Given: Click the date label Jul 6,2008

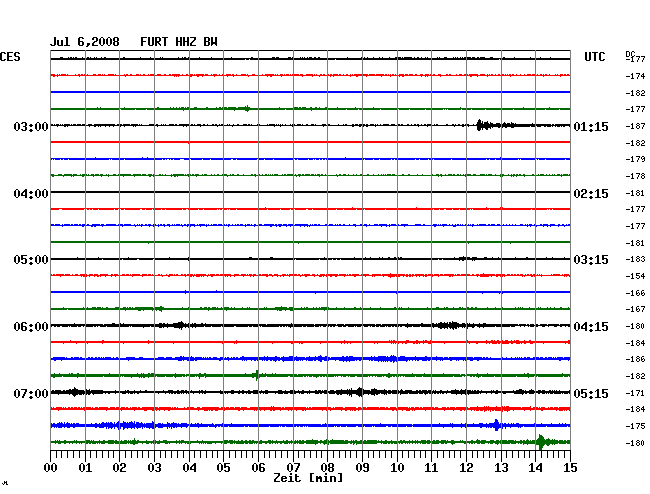Looking at the screenshot, I should click(85, 42).
